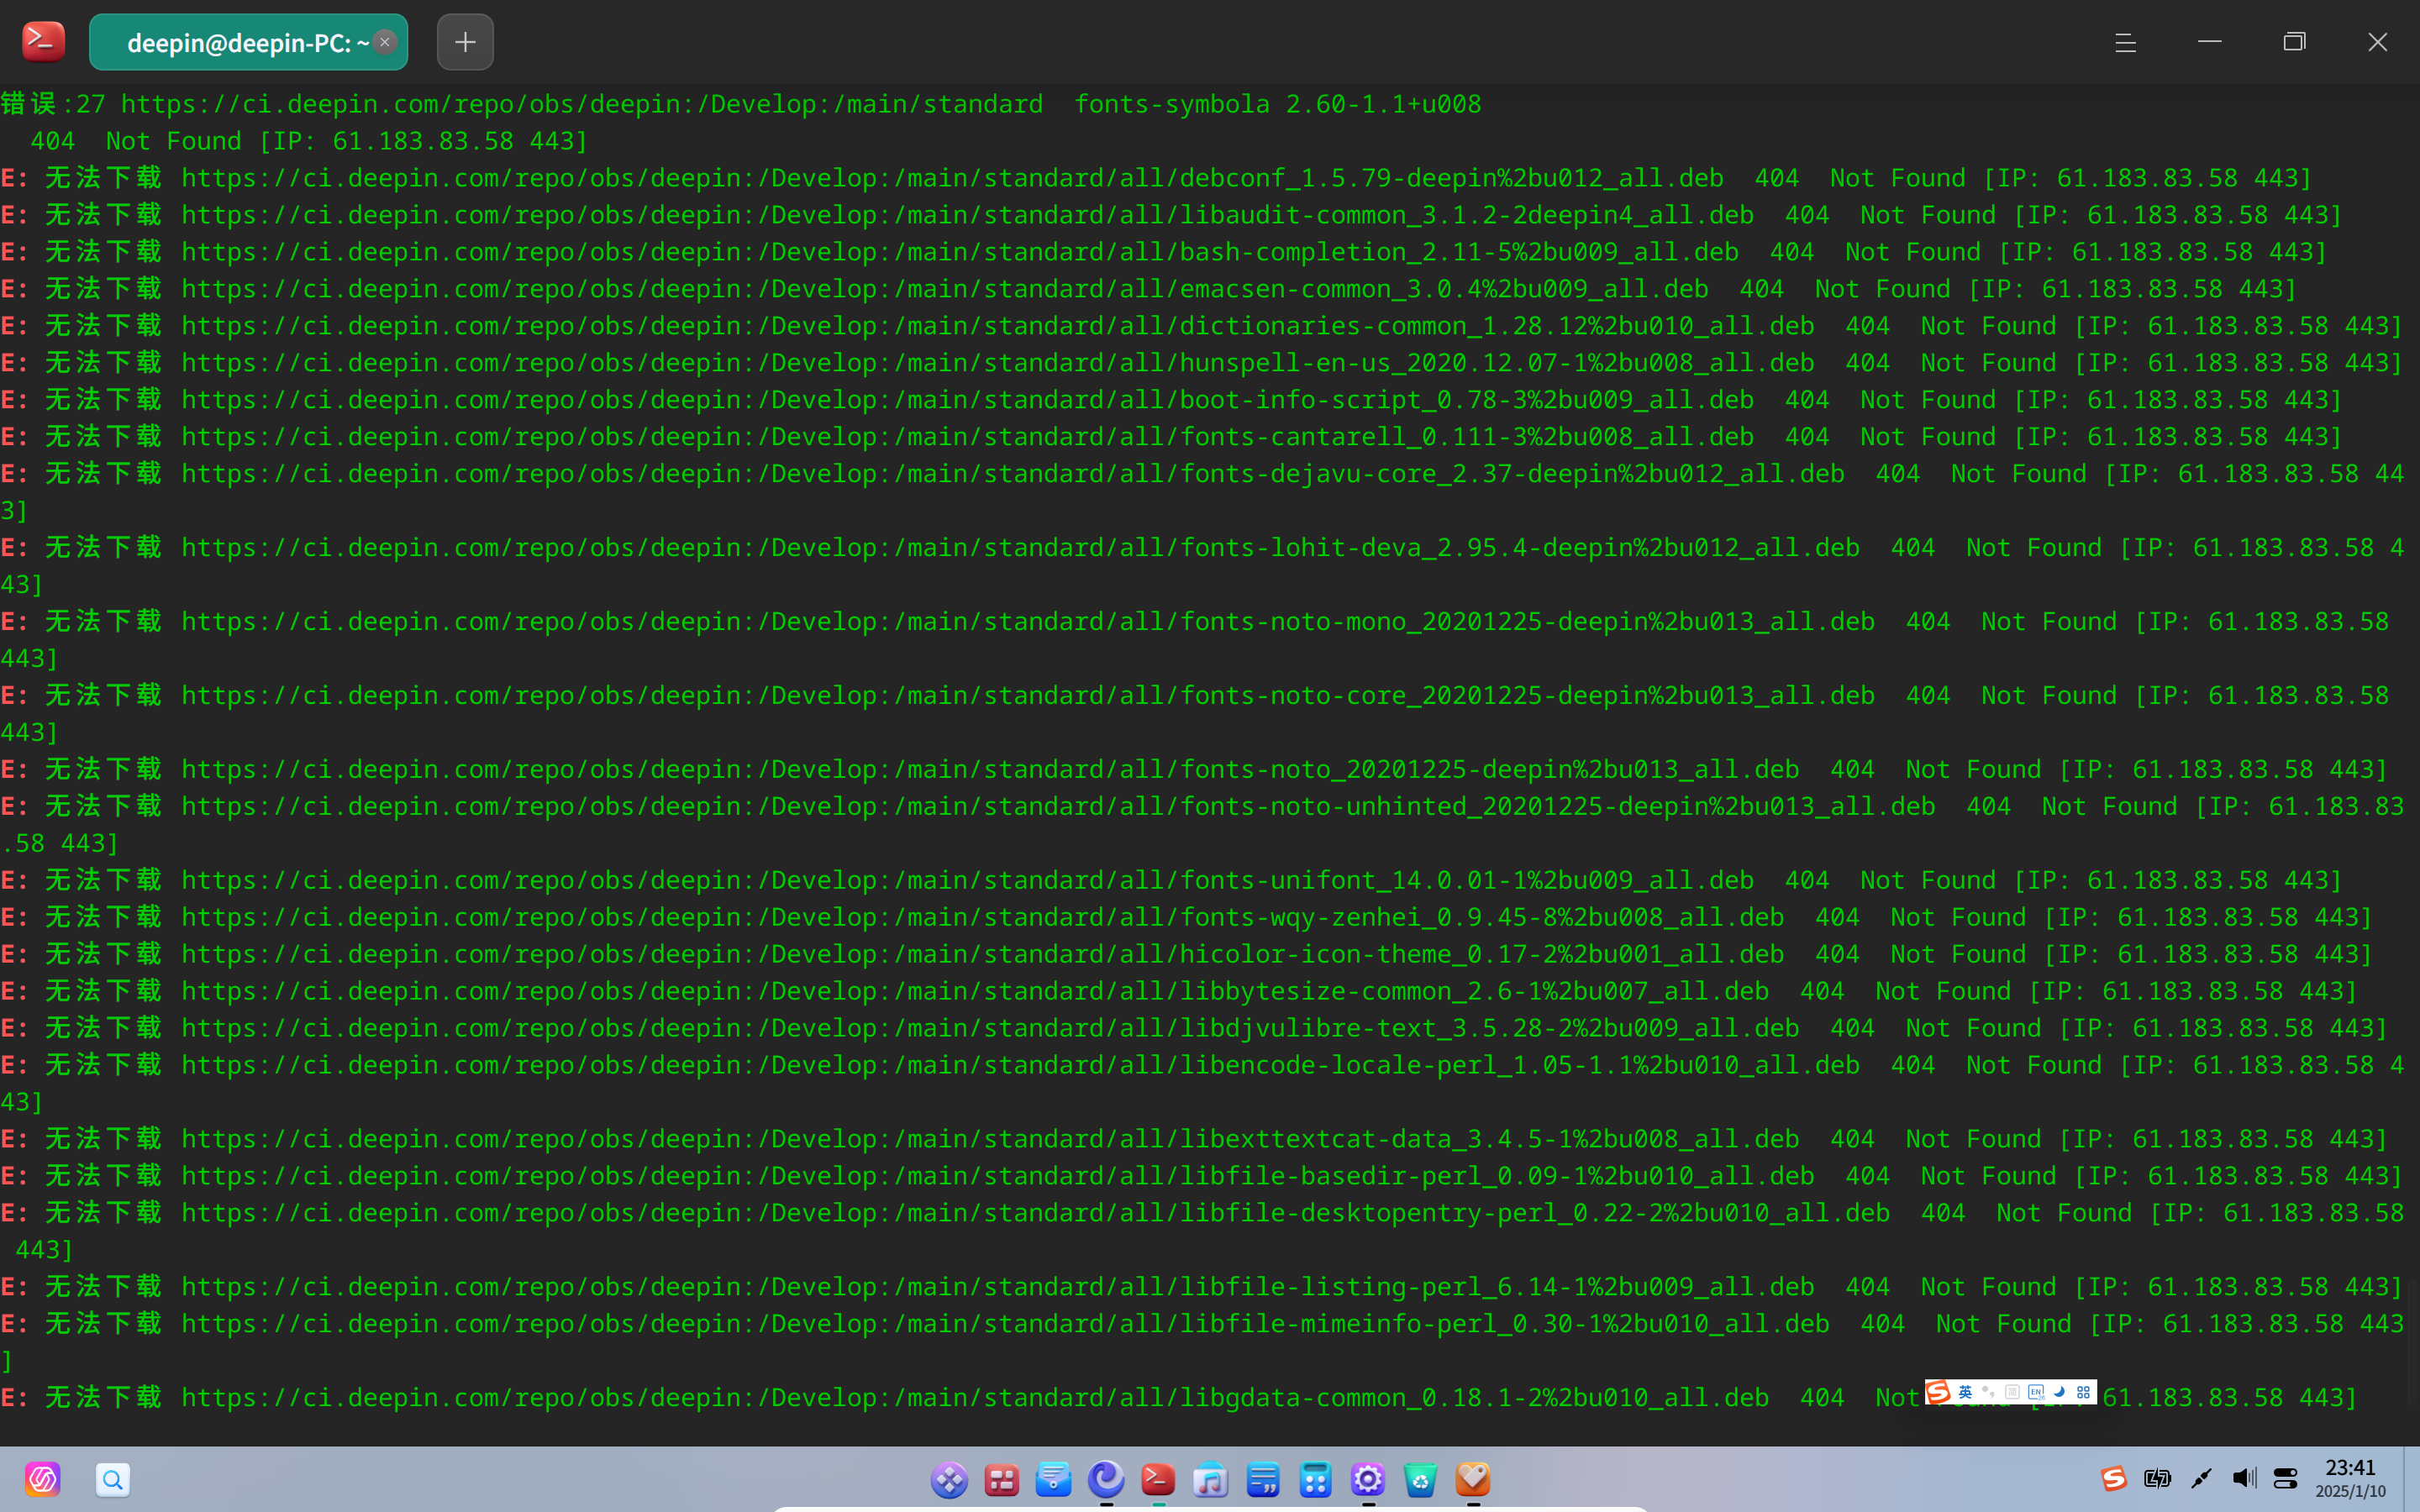Toggle the moon night mode on input bar

2059,1392
